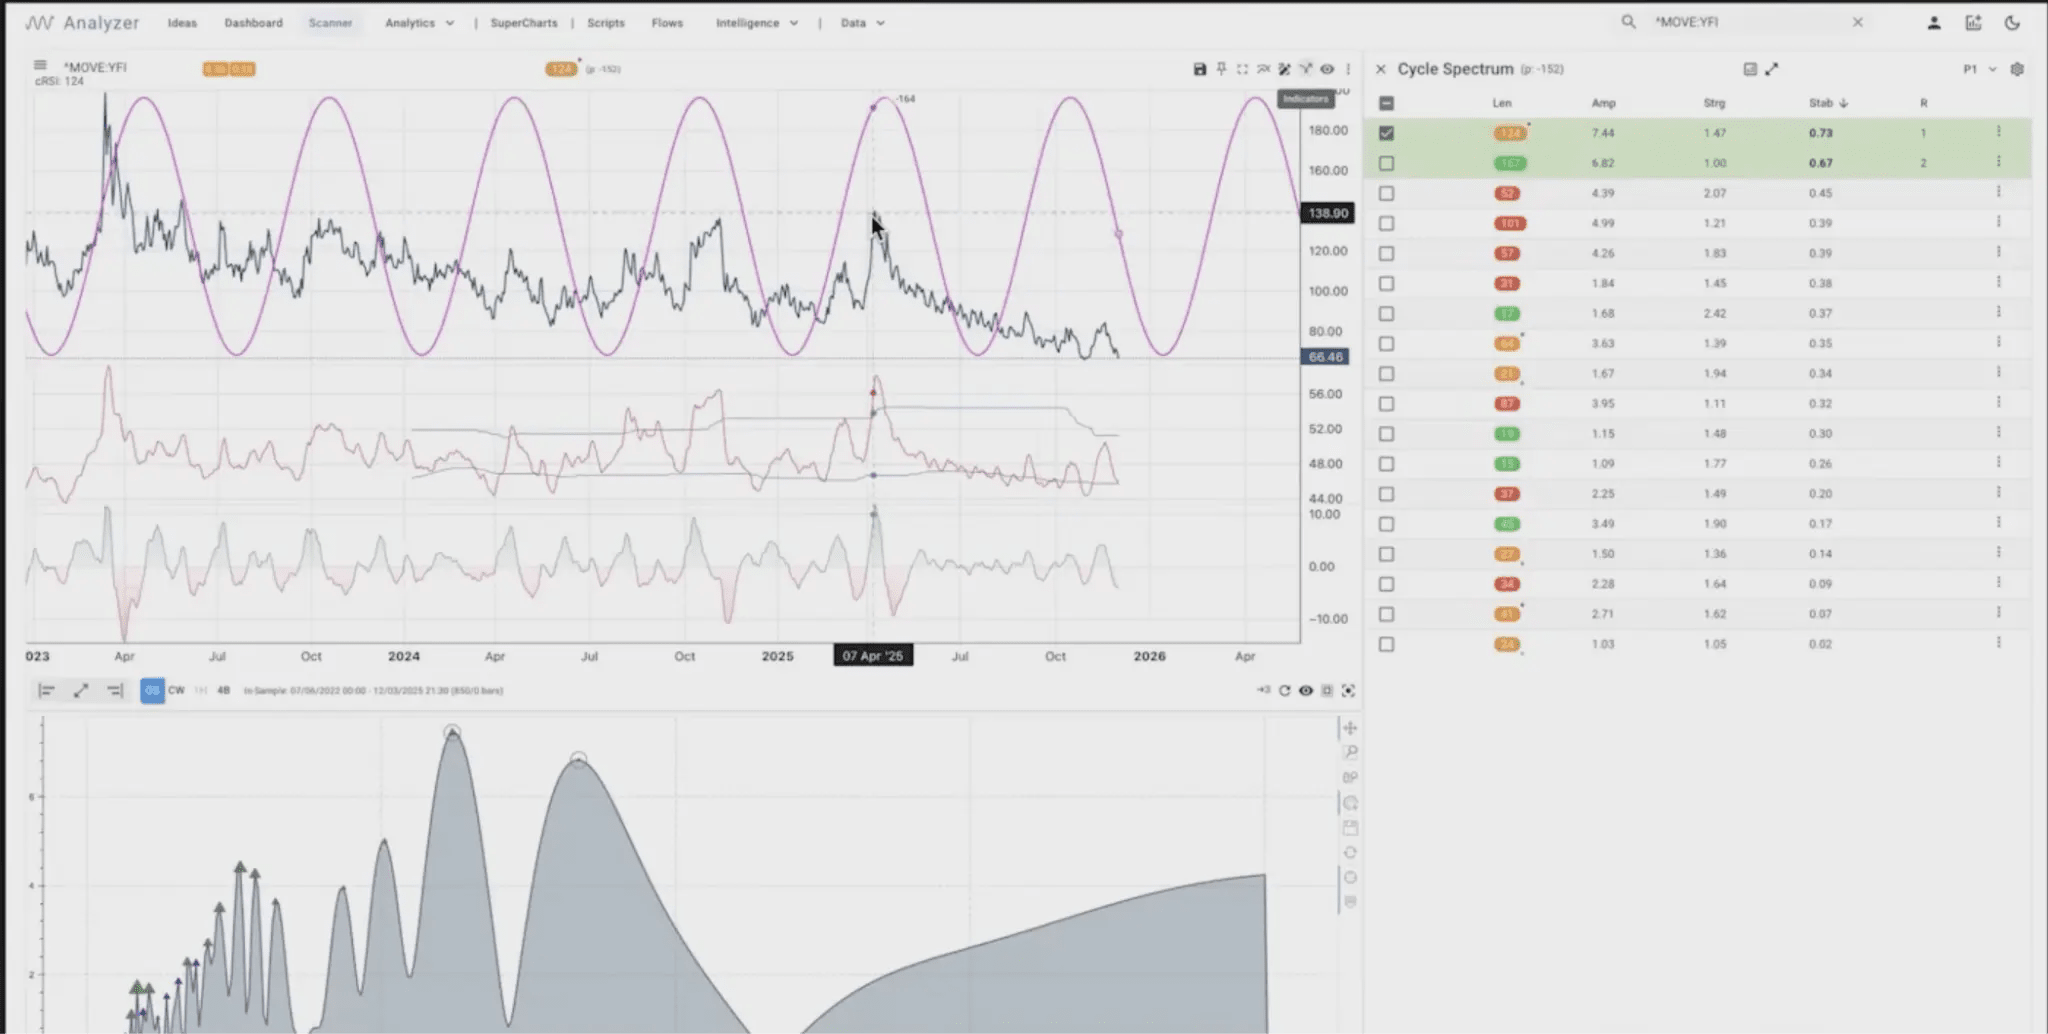Check the cycle length 167 row checkbox
The image size is (2048, 1034).
coord(1386,163)
